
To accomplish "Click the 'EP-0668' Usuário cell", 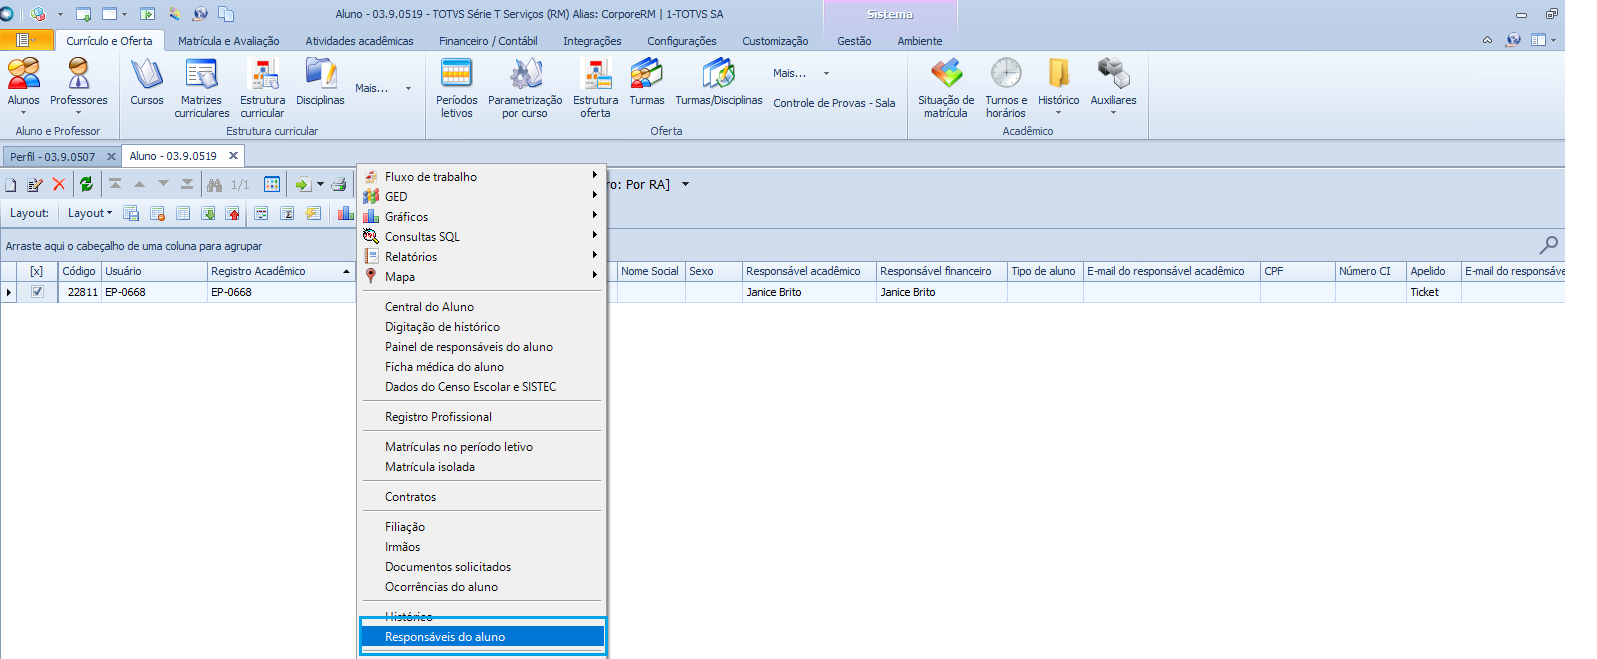I will tap(154, 292).
